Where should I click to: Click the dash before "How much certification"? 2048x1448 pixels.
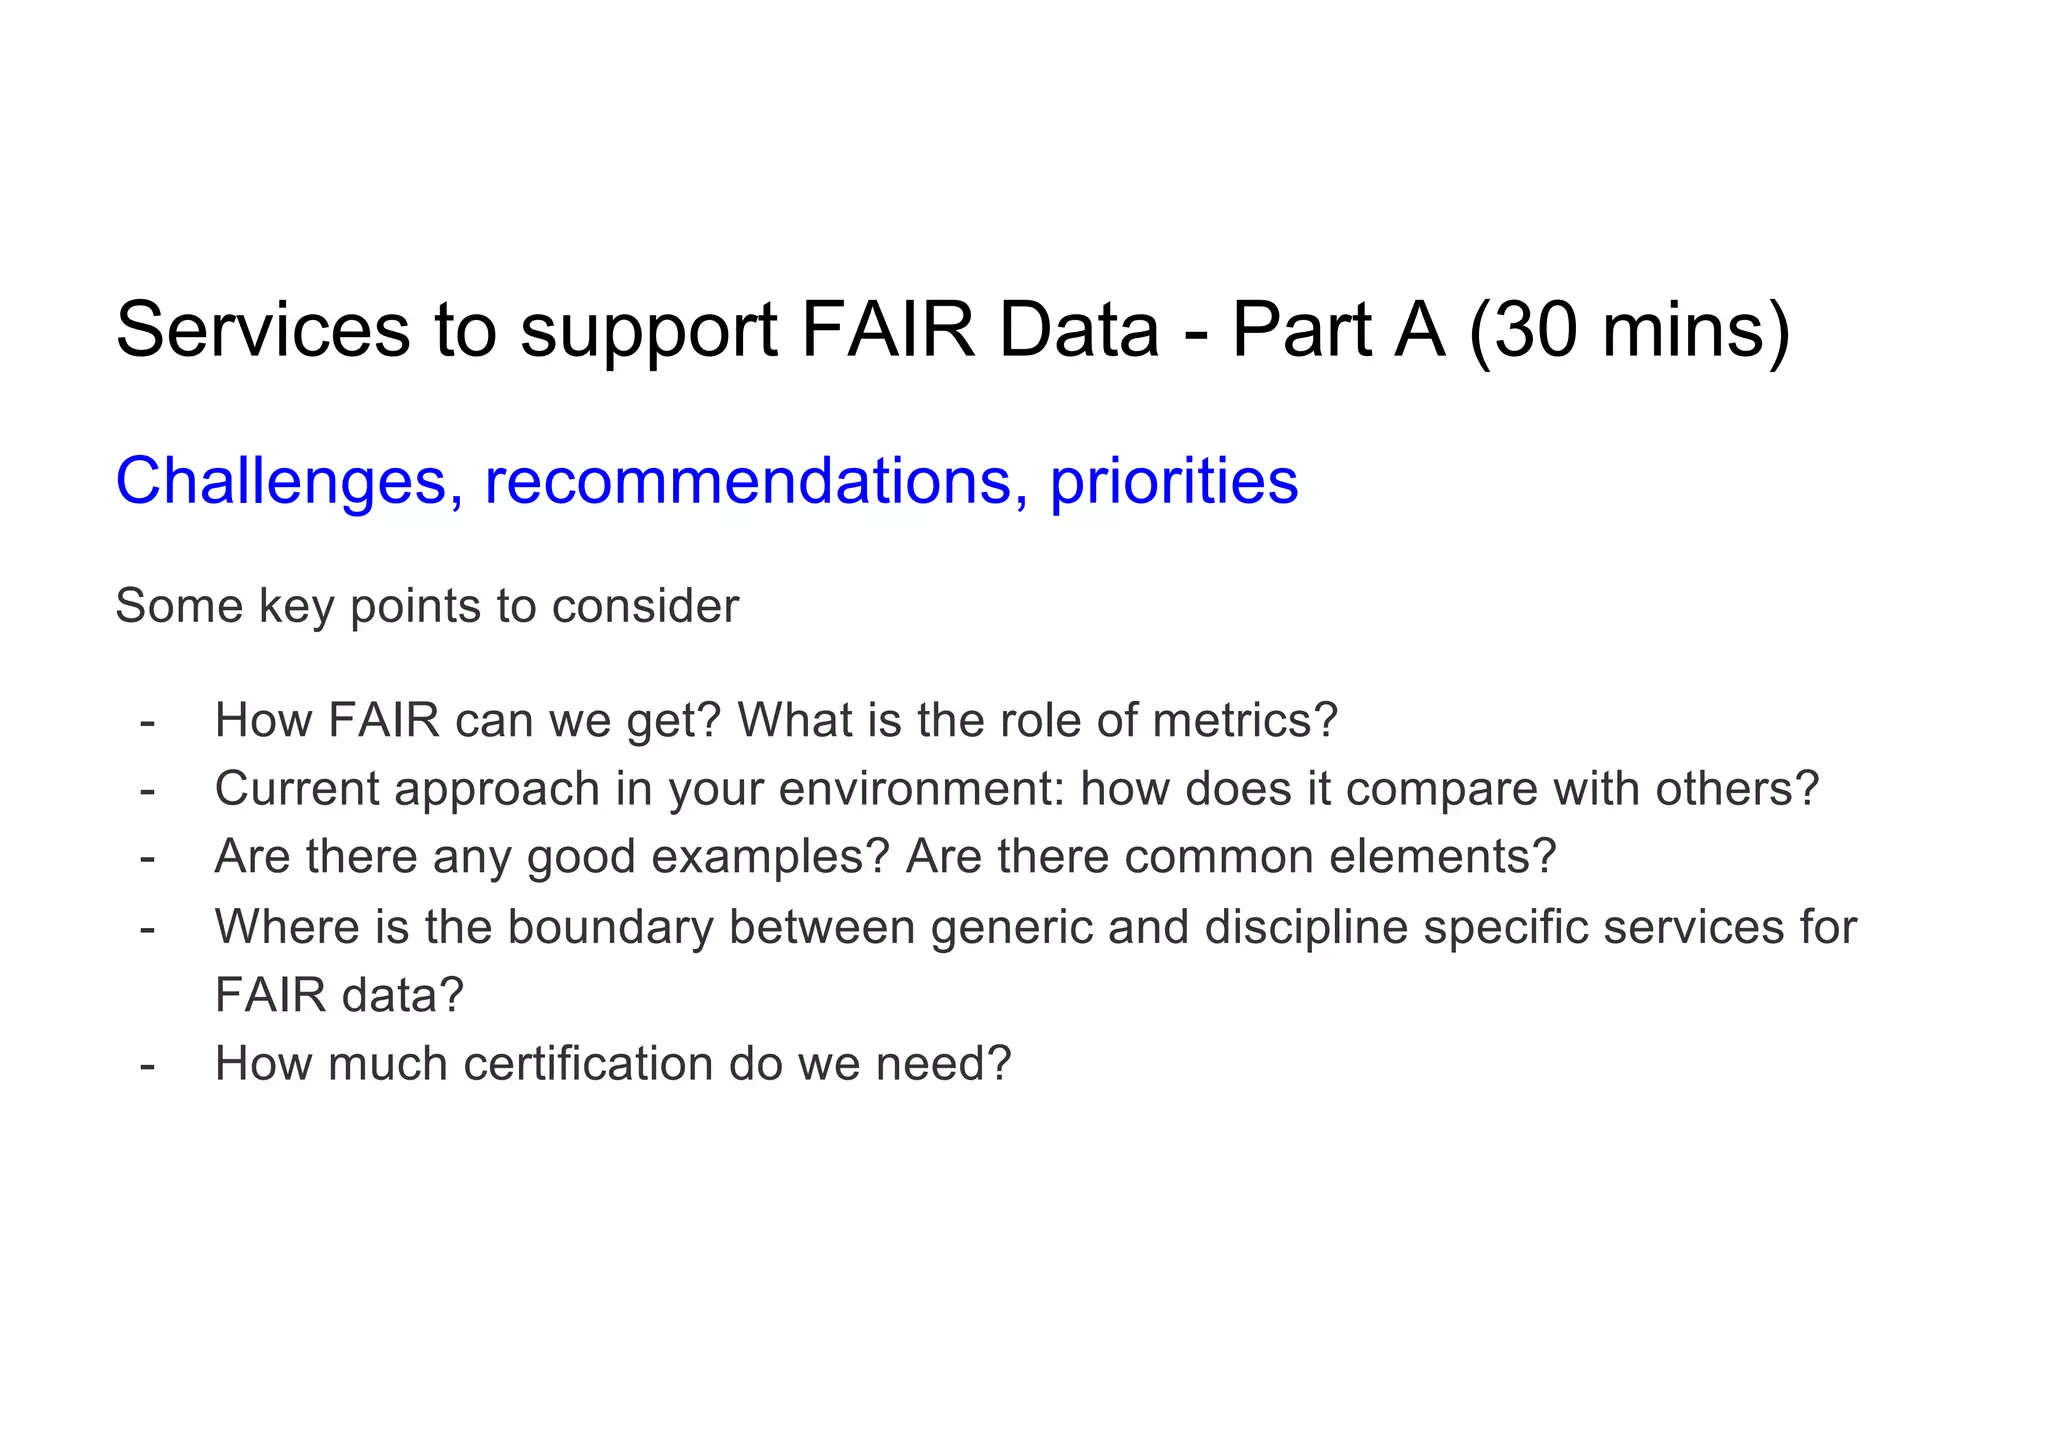coord(148,1065)
